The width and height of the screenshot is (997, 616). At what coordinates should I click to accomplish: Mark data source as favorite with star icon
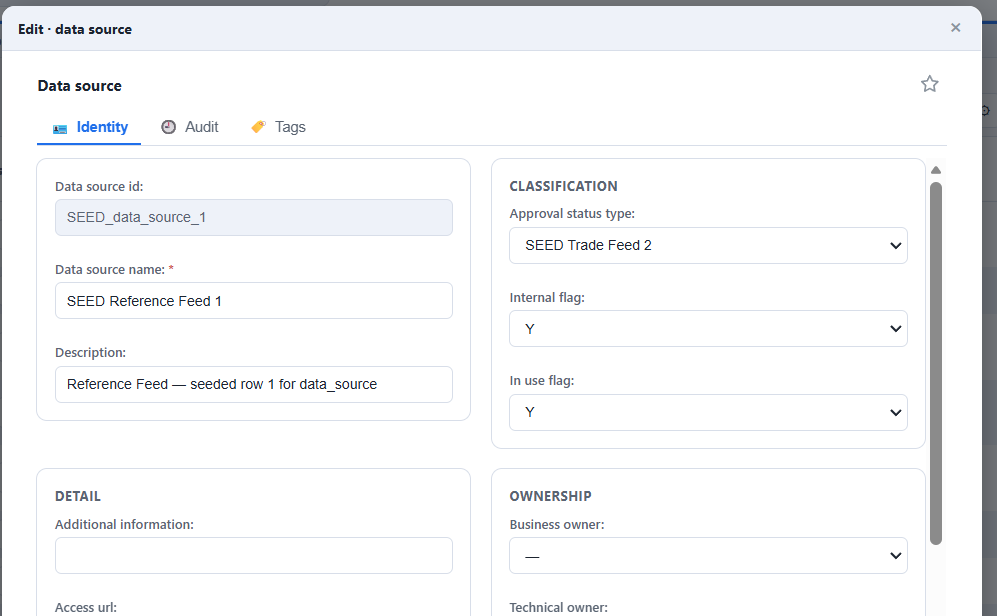click(x=930, y=84)
